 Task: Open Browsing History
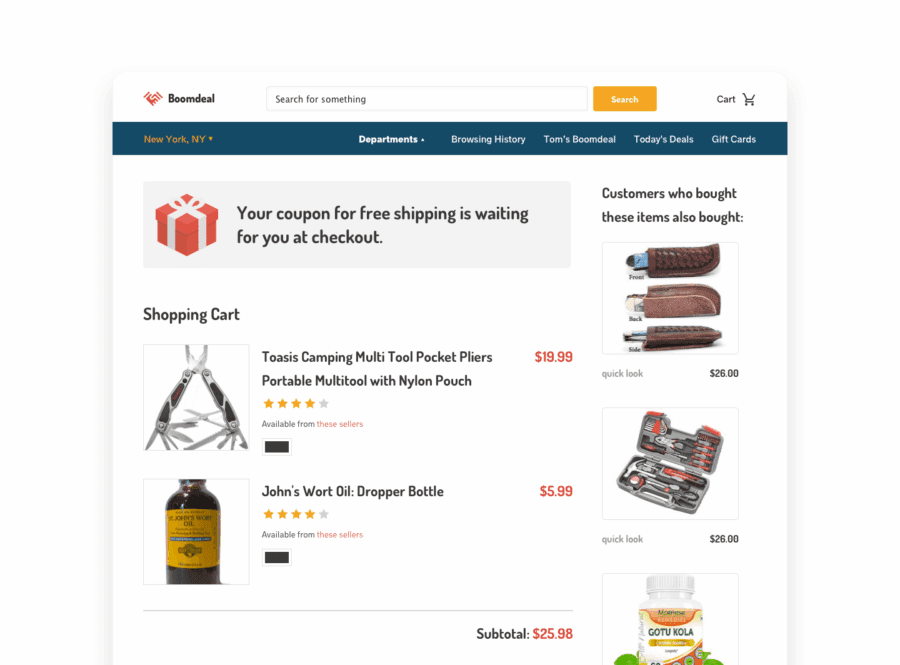point(488,139)
